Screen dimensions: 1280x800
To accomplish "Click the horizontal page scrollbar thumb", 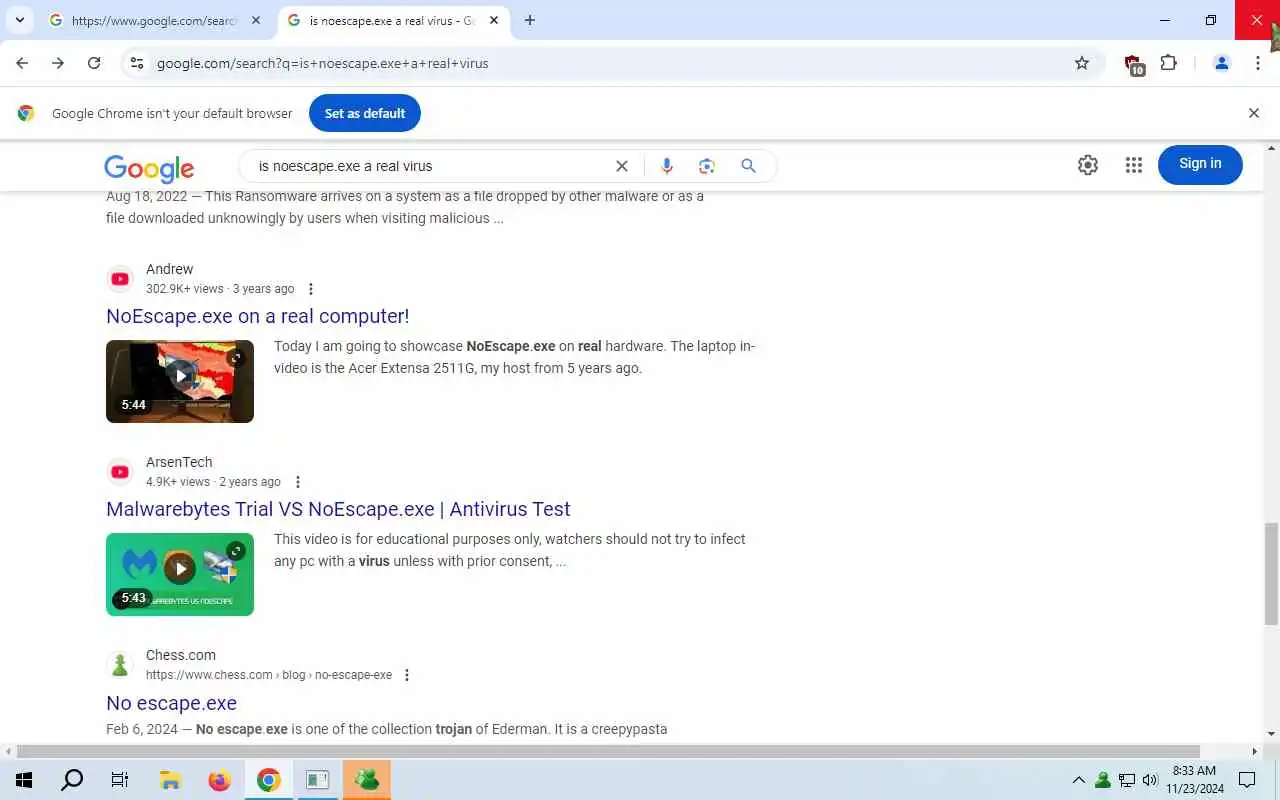I will [608, 751].
